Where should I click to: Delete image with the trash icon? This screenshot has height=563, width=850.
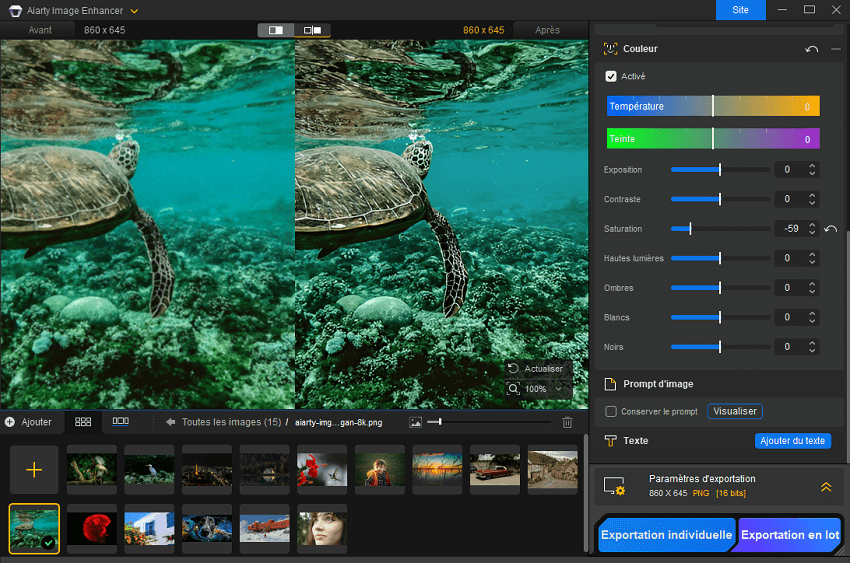(x=568, y=423)
